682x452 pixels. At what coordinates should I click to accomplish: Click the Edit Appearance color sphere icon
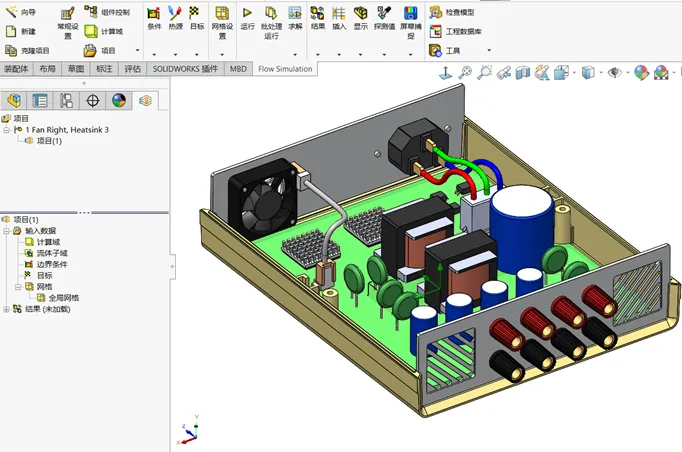click(641, 73)
